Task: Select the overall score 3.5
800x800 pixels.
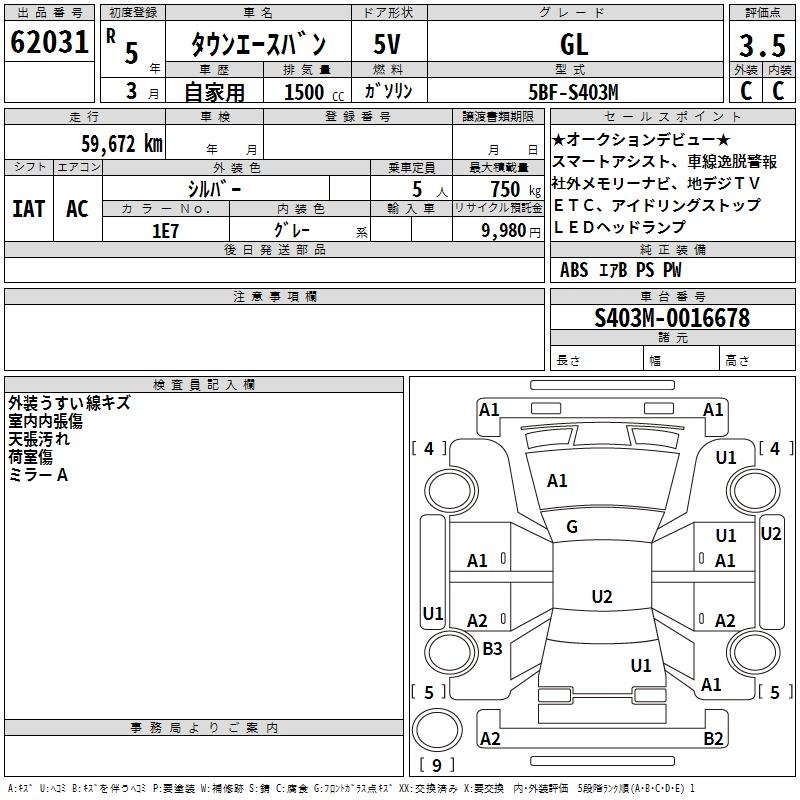Action: click(x=760, y=46)
